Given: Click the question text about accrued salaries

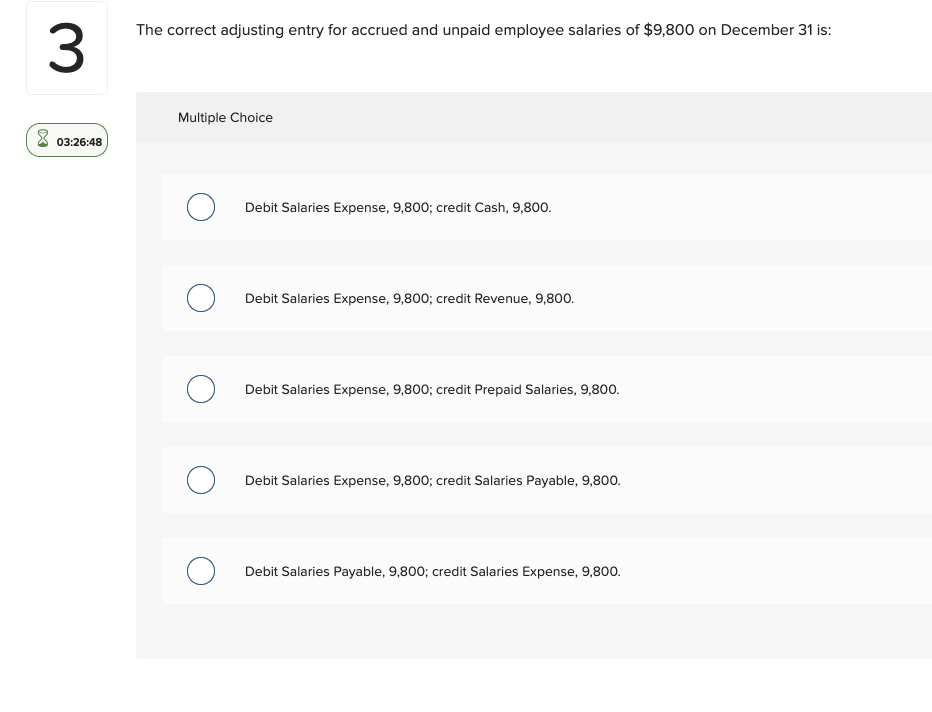Looking at the screenshot, I should pos(484,30).
